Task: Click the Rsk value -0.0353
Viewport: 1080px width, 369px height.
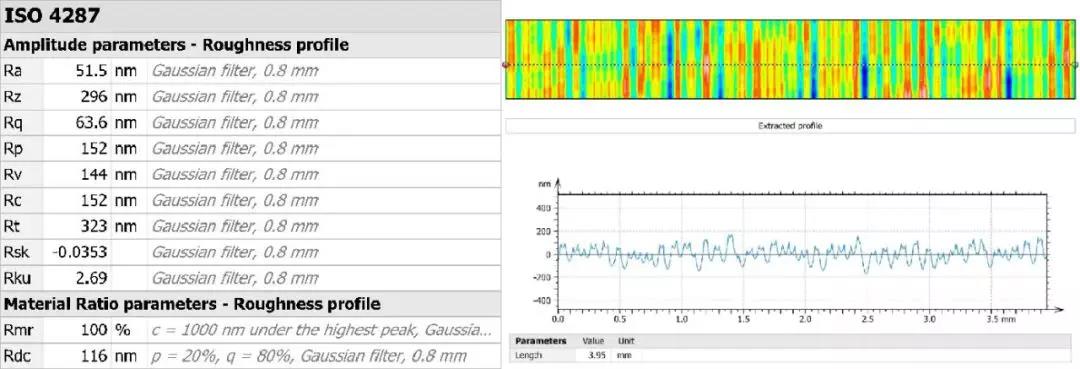Action: (x=80, y=252)
